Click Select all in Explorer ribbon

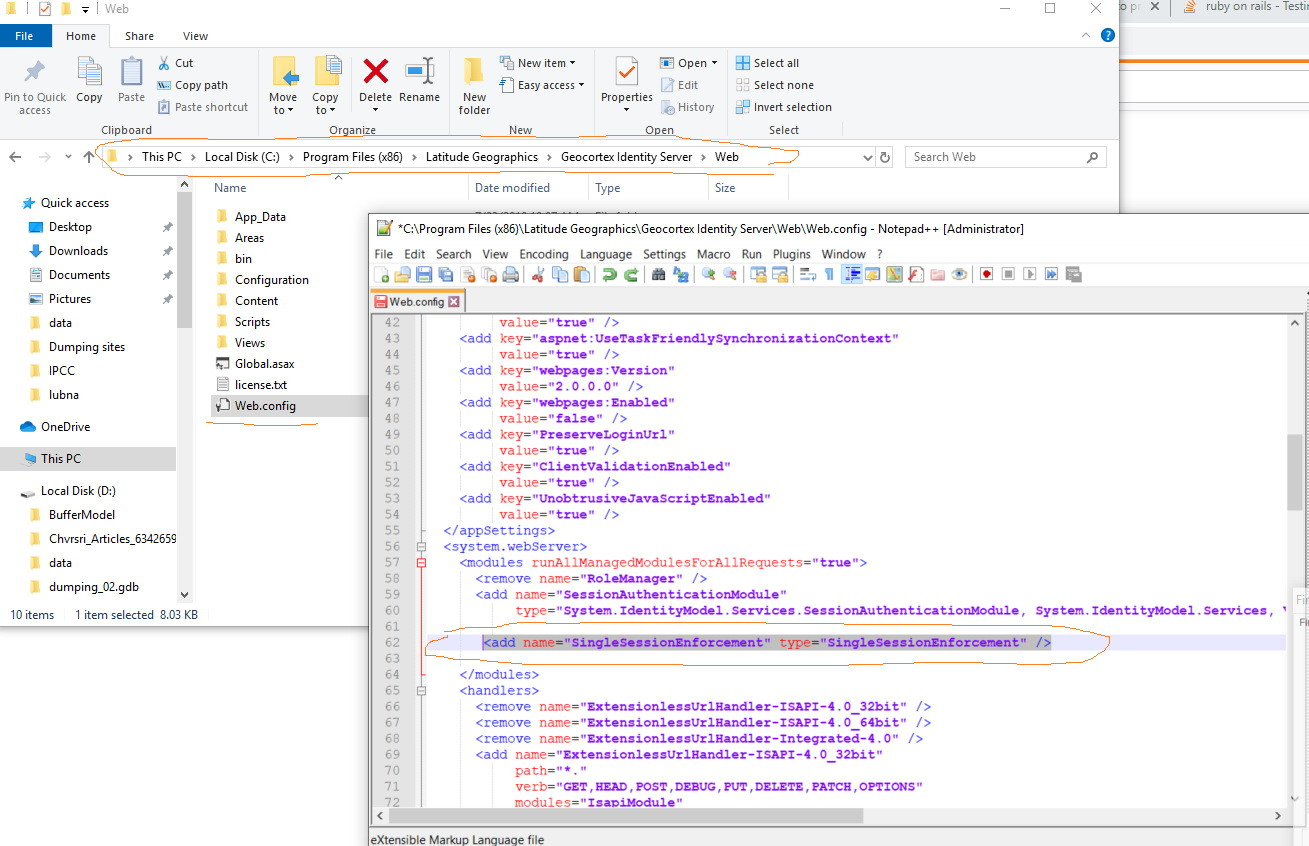click(767, 63)
